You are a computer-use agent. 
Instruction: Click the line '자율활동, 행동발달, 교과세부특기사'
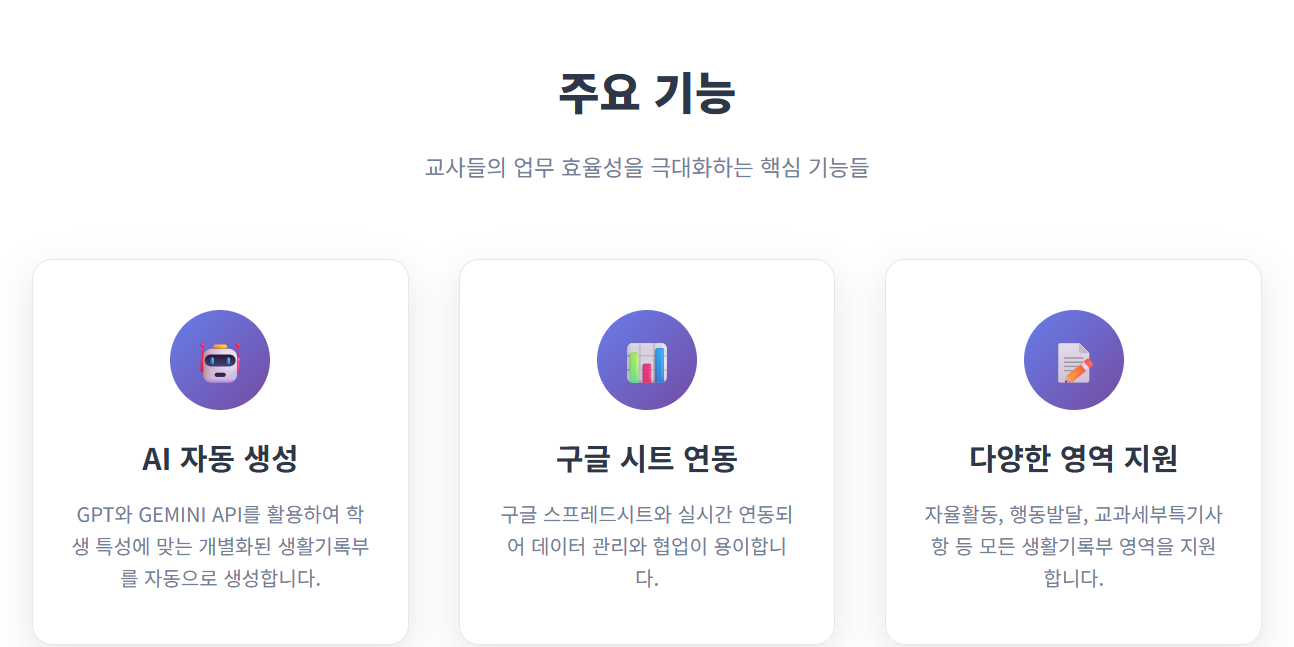[1074, 515]
